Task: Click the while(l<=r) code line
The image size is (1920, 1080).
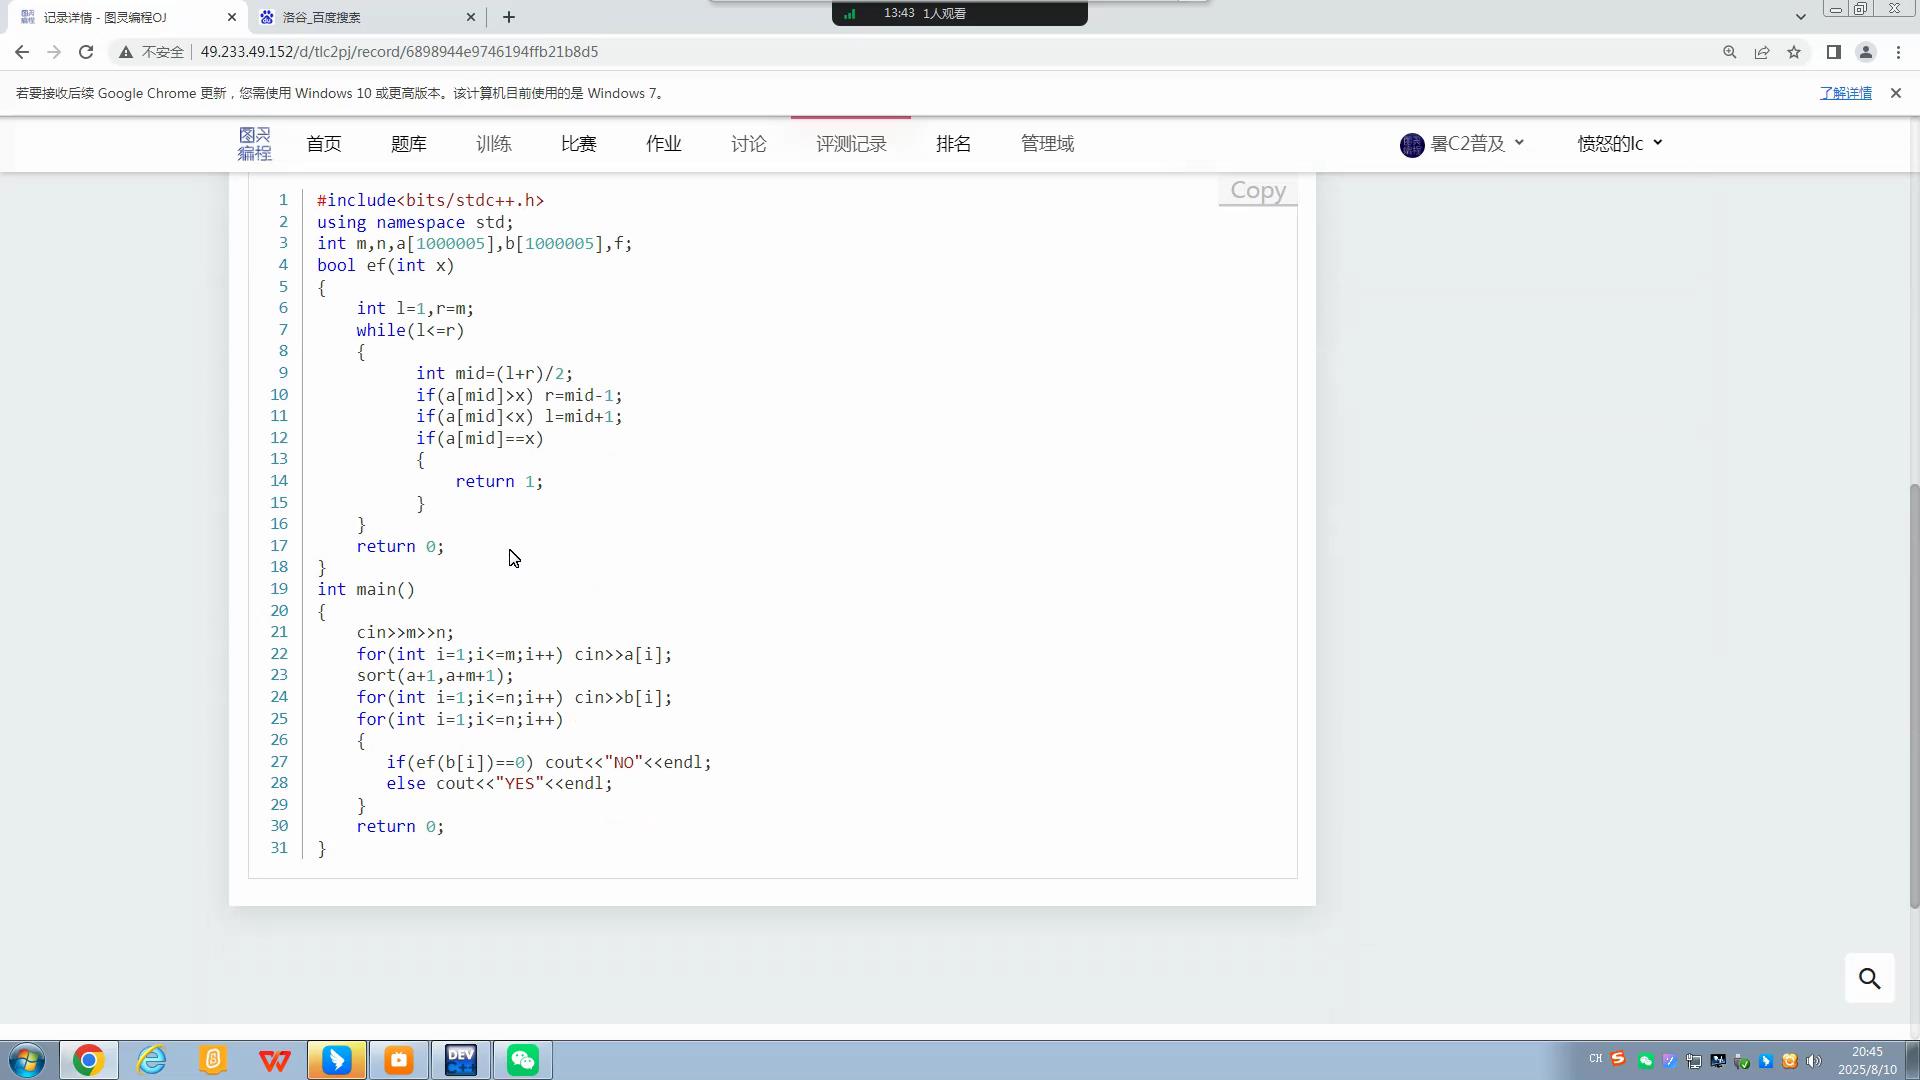Action: [x=410, y=330]
